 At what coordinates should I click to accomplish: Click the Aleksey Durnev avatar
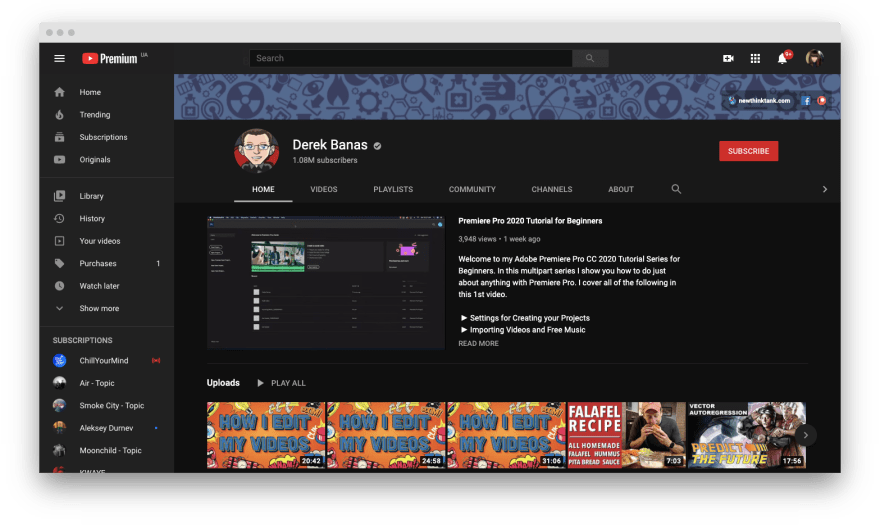(59, 428)
